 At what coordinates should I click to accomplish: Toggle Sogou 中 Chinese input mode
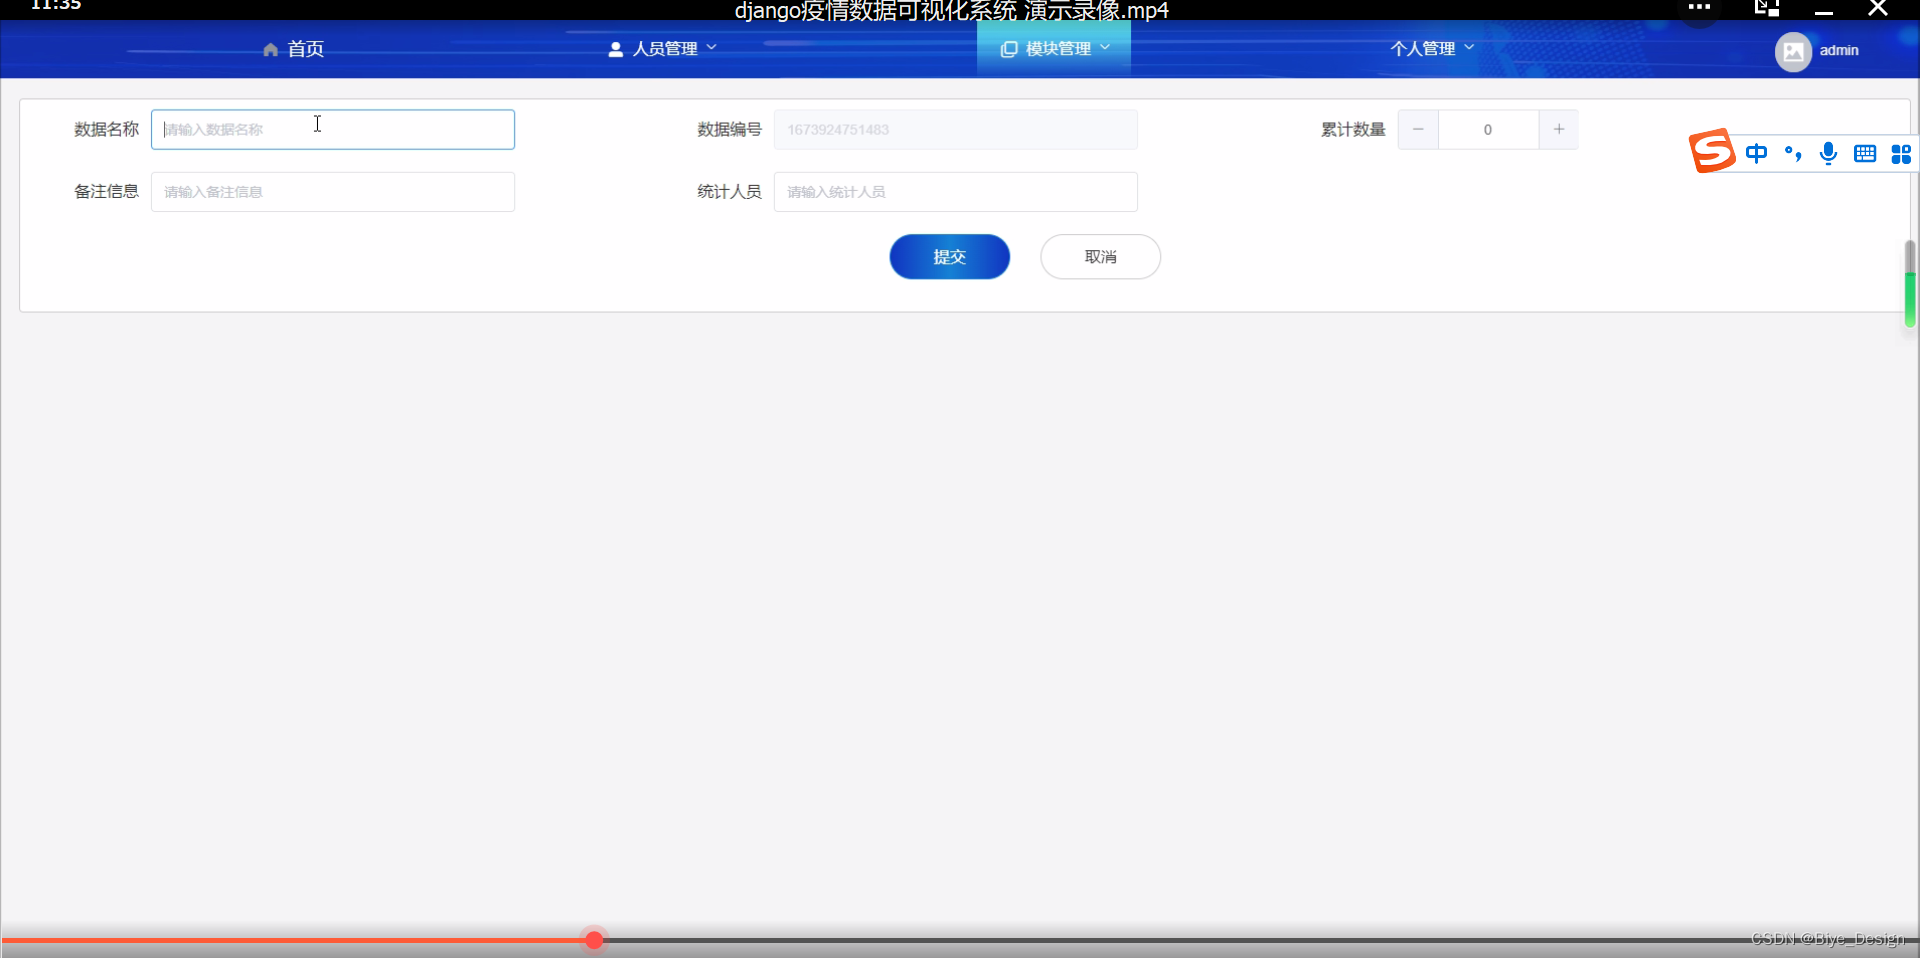pyautogui.click(x=1756, y=153)
